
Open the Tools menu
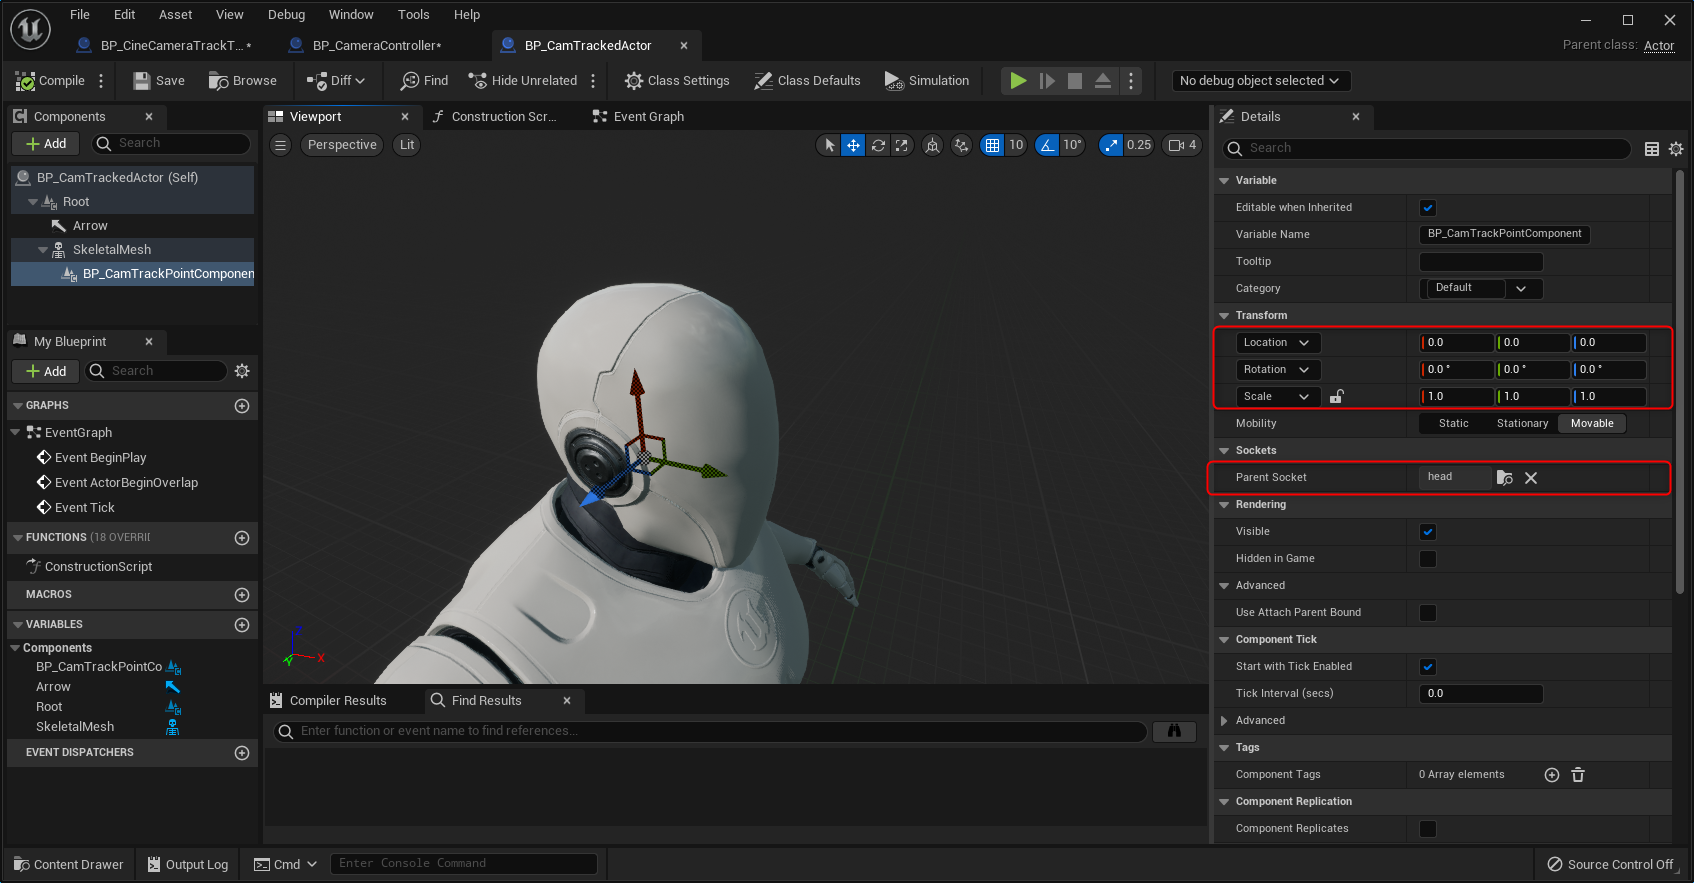tap(414, 15)
